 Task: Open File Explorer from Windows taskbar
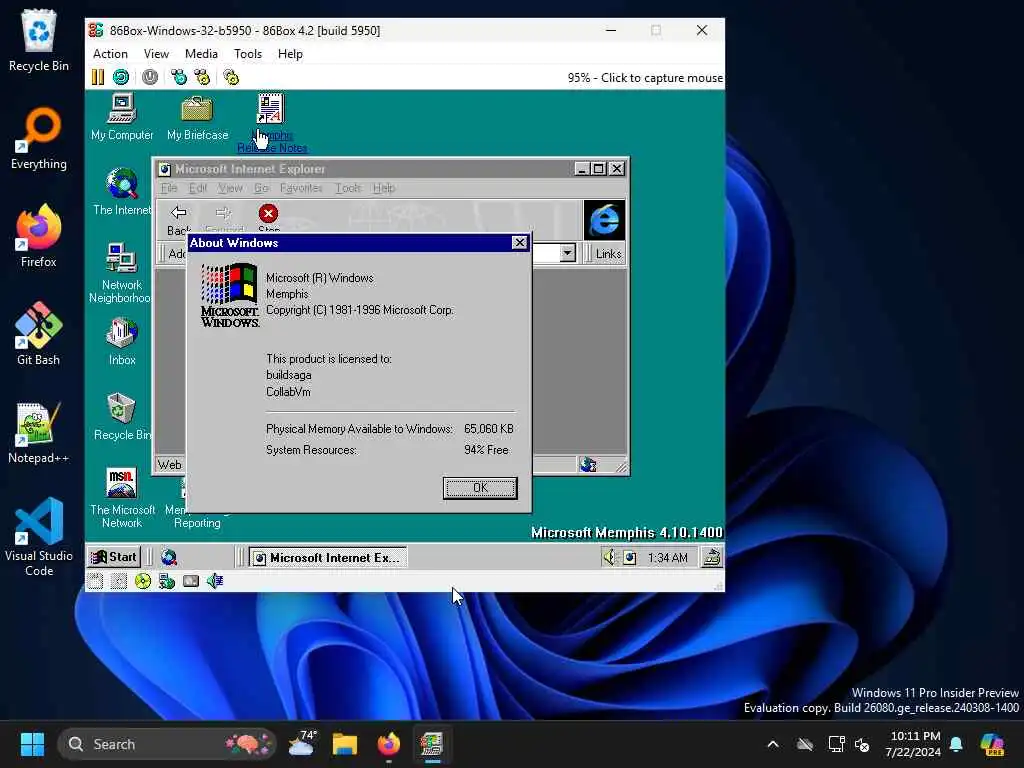345,744
